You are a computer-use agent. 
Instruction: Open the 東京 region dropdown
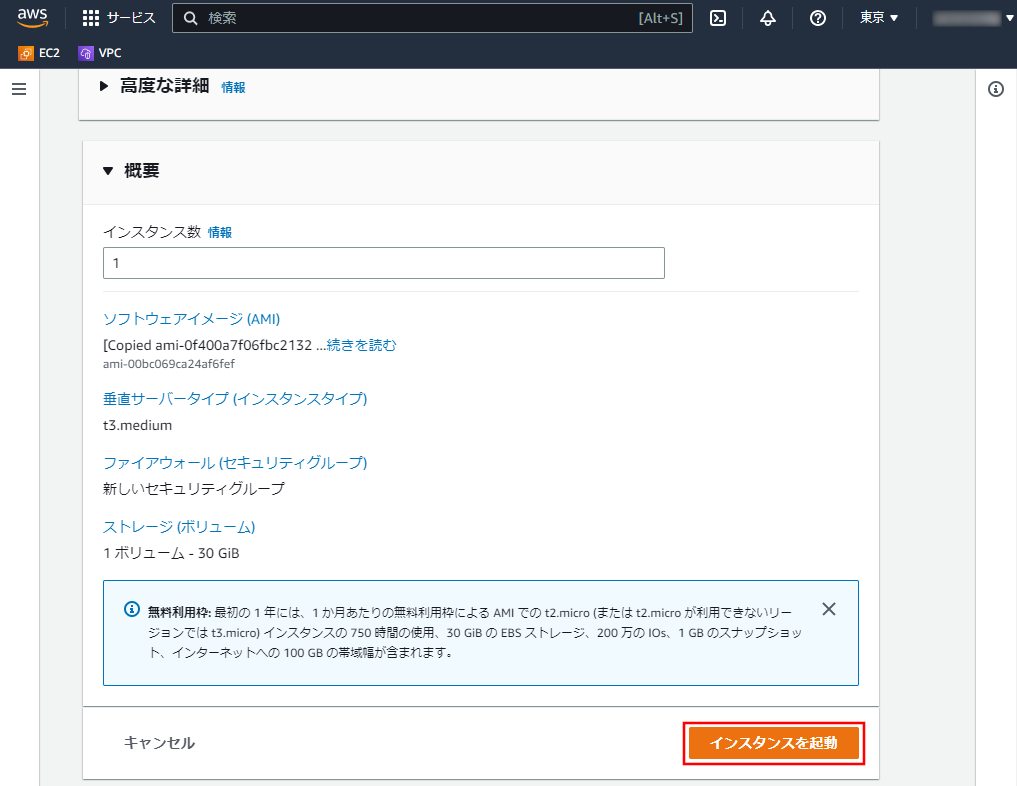(879, 18)
